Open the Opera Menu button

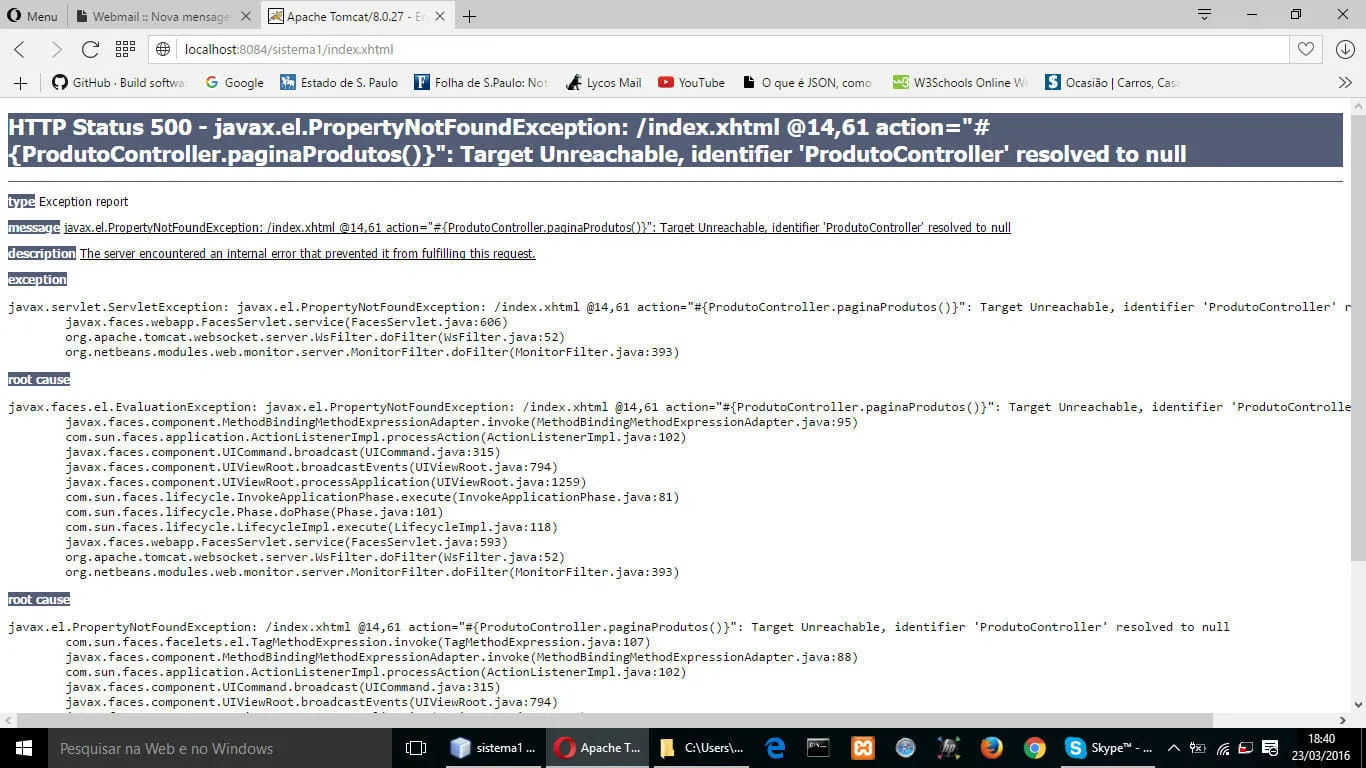click(33, 16)
